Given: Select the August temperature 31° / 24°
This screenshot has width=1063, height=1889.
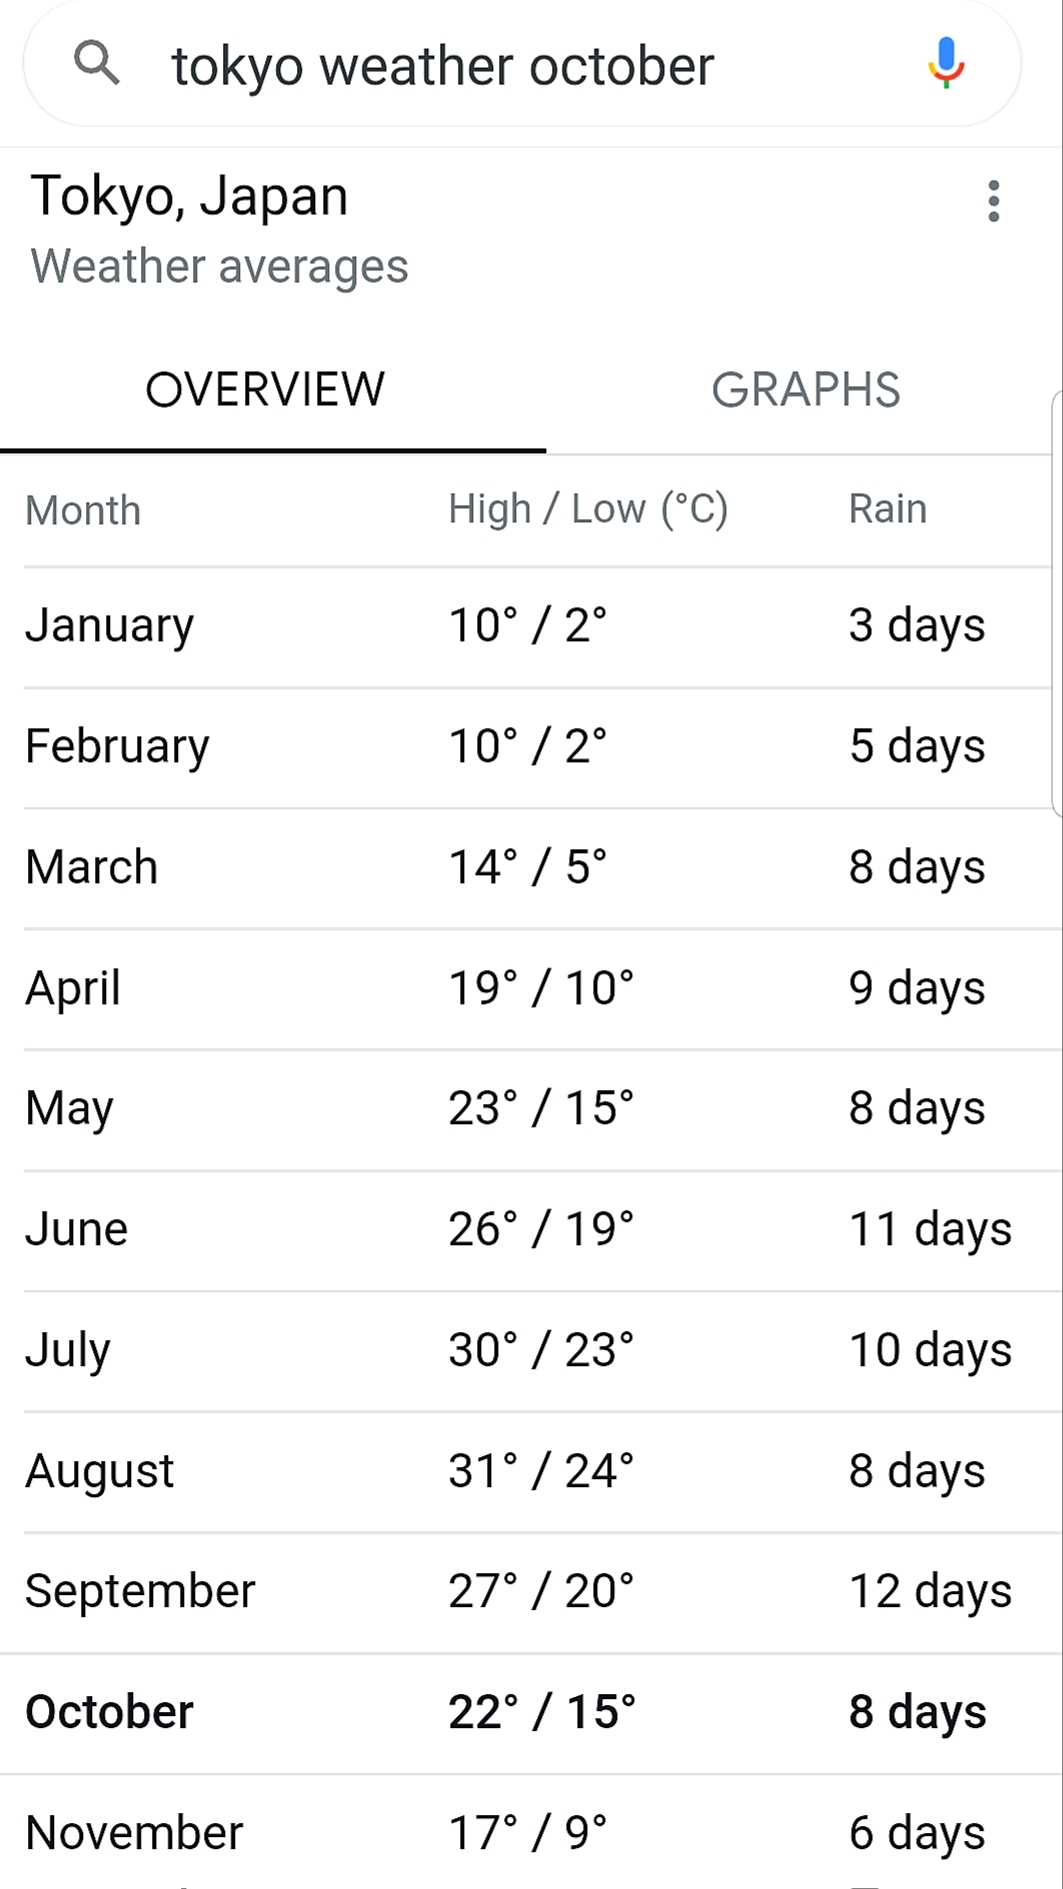Looking at the screenshot, I should [x=541, y=1471].
